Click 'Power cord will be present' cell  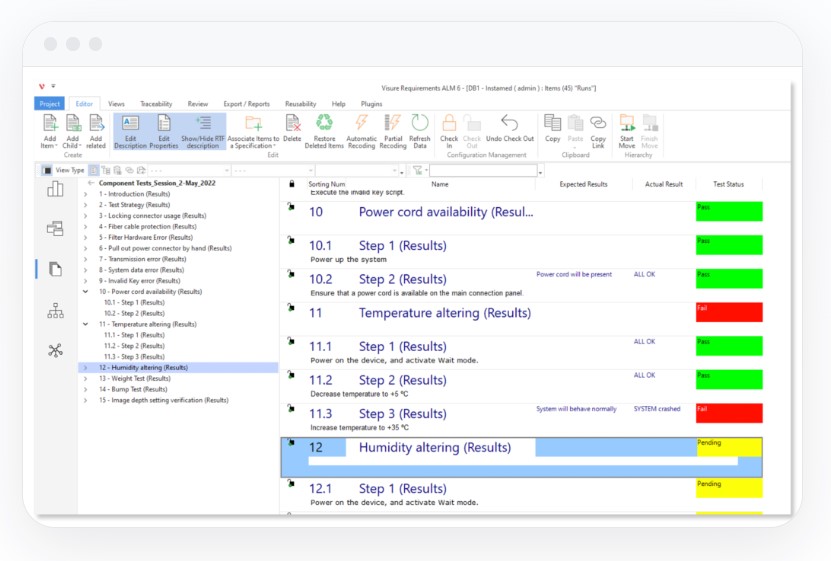tap(574, 274)
